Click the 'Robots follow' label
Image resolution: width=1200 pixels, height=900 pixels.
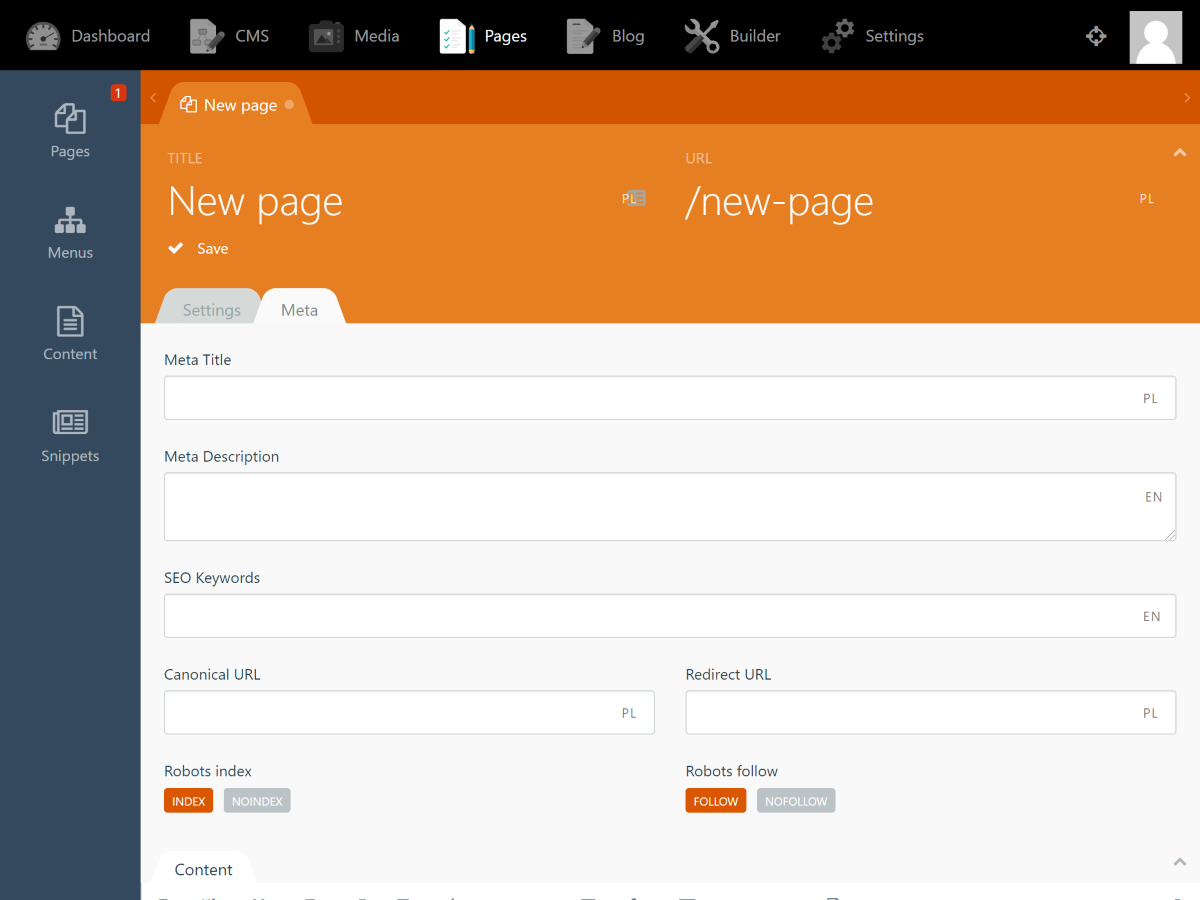click(x=732, y=771)
